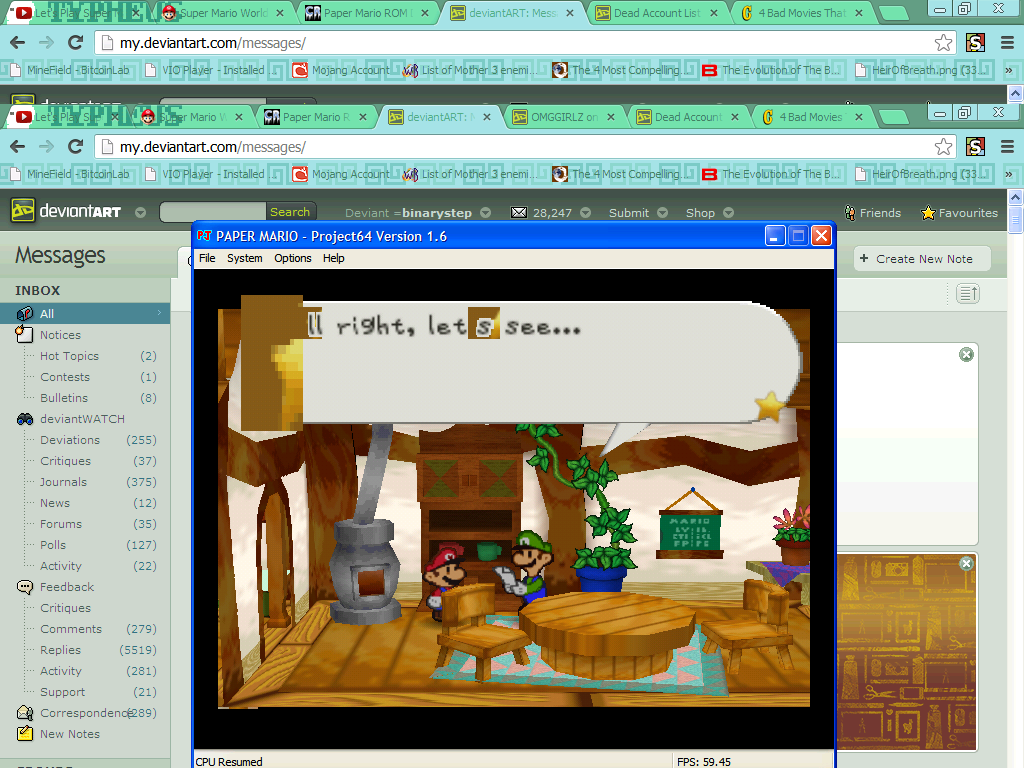Open List of Mother 3 enemies bookmark in front window

(468, 174)
